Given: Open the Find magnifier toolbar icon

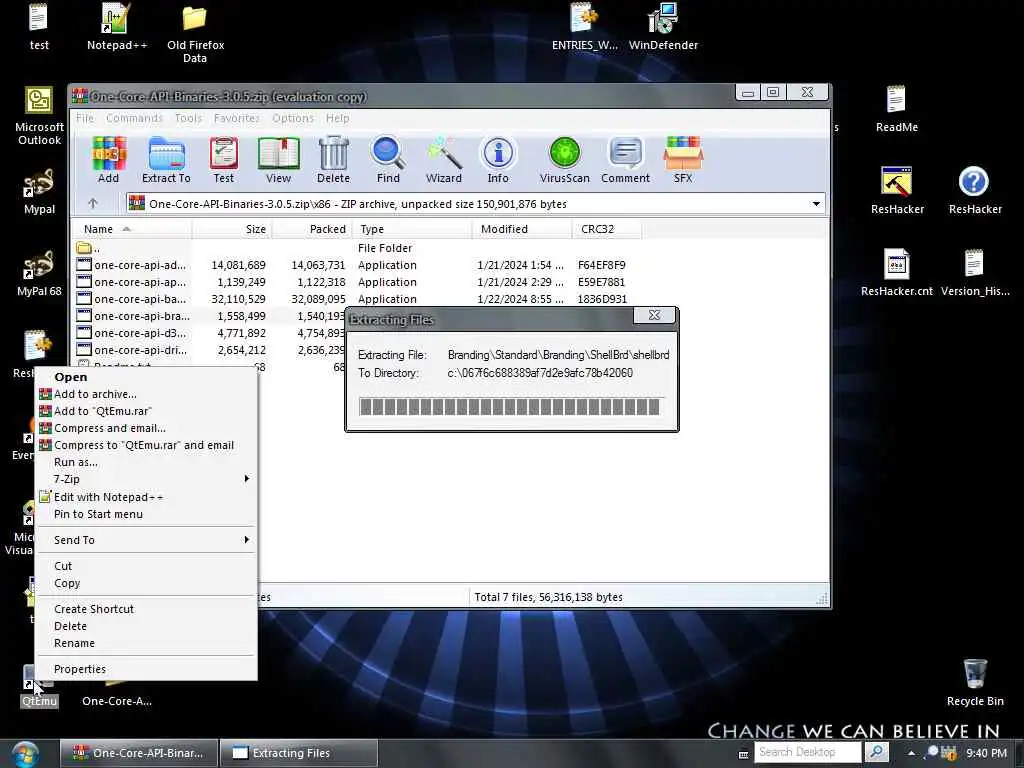Looking at the screenshot, I should 388,160.
